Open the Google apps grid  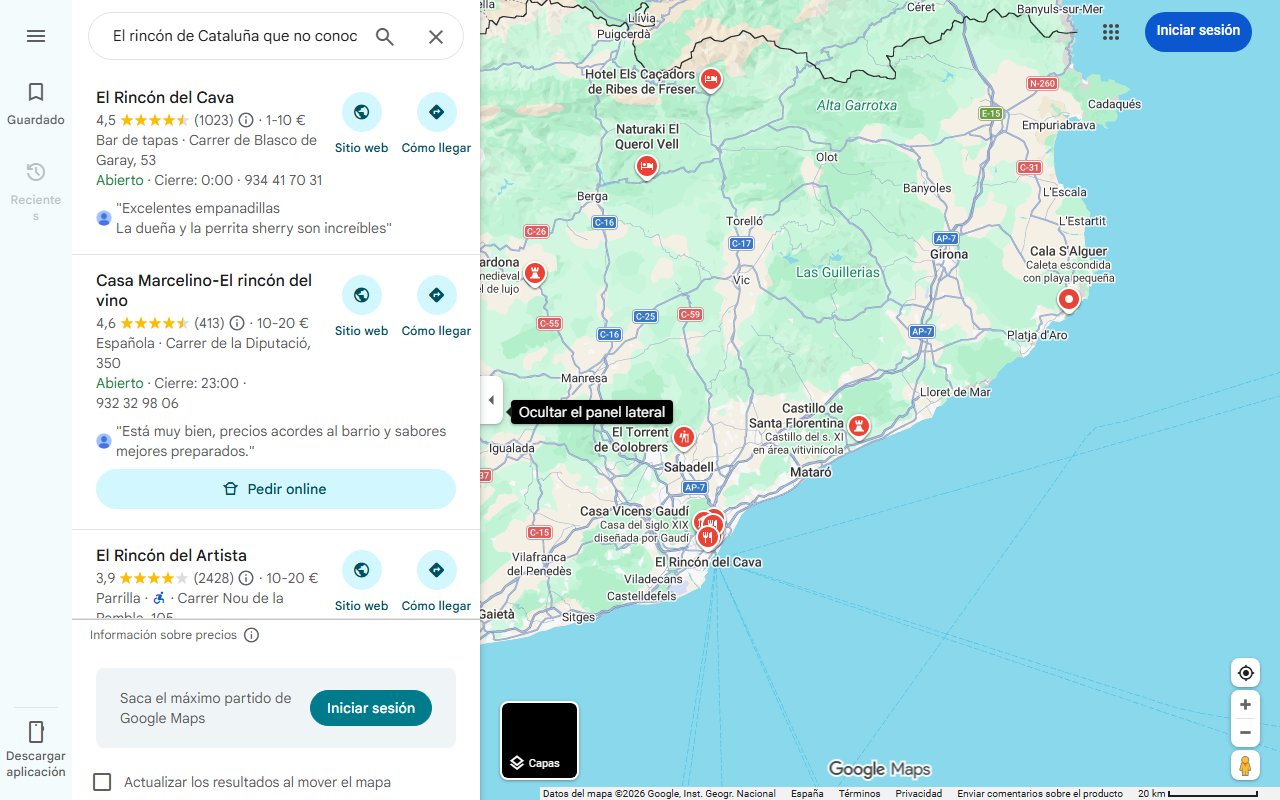click(1110, 32)
